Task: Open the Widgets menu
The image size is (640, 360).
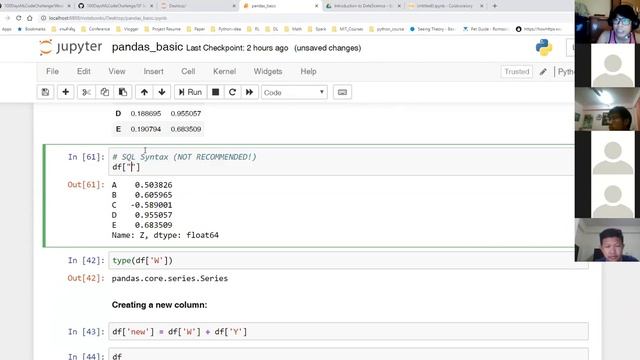Action: coord(268,71)
